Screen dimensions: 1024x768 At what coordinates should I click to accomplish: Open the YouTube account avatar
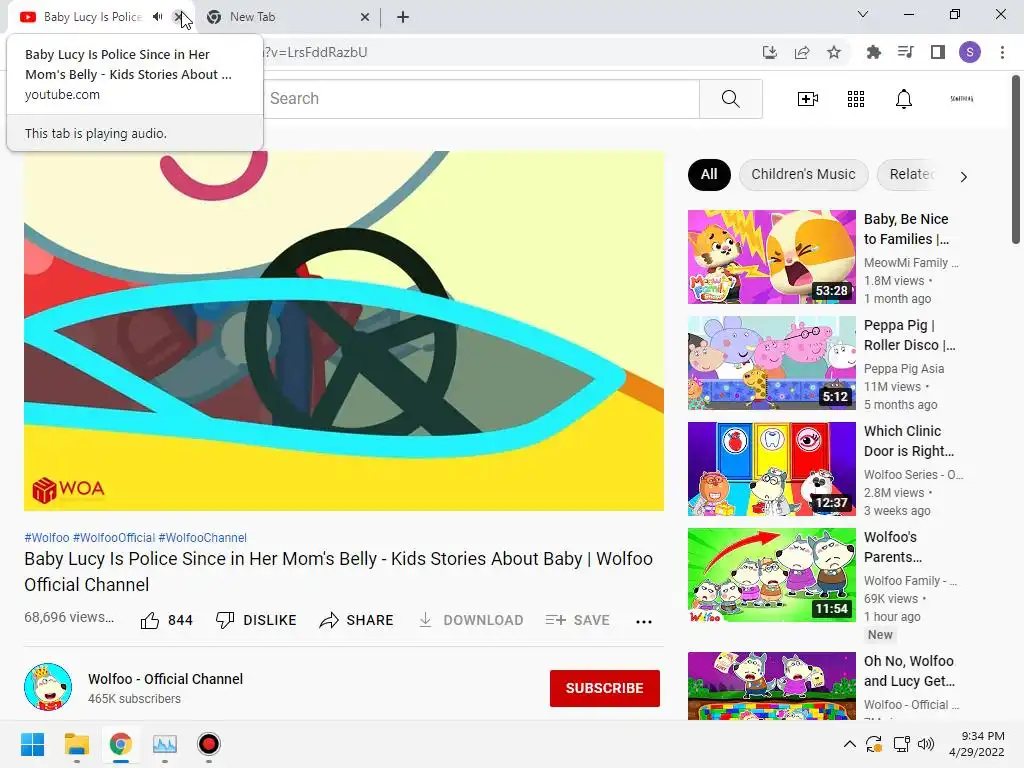(x=961, y=99)
